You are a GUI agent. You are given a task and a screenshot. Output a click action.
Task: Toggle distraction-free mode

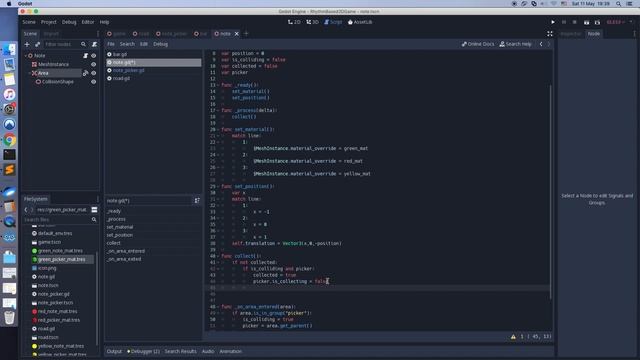[550, 34]
